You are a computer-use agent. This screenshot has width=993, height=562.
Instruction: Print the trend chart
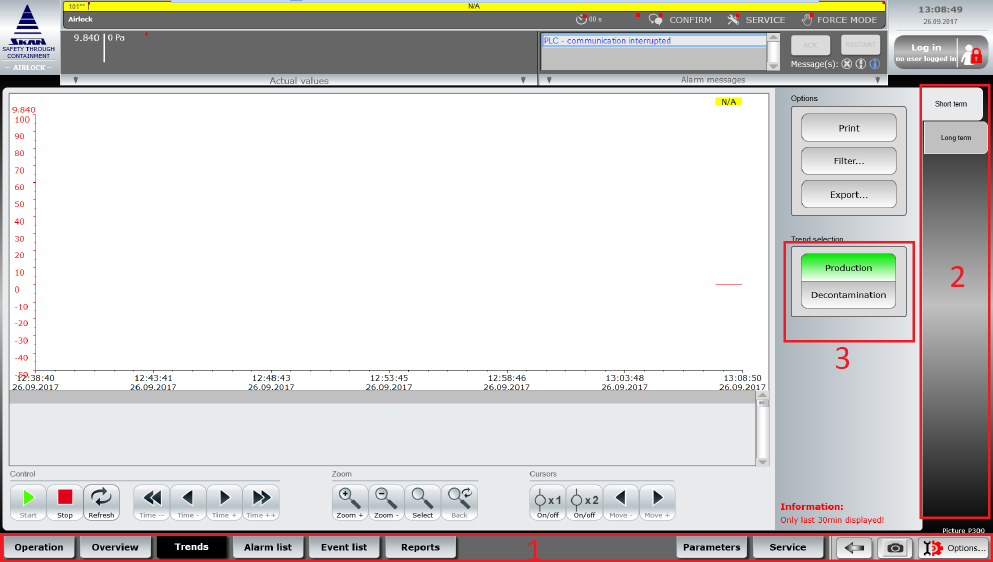849,128
